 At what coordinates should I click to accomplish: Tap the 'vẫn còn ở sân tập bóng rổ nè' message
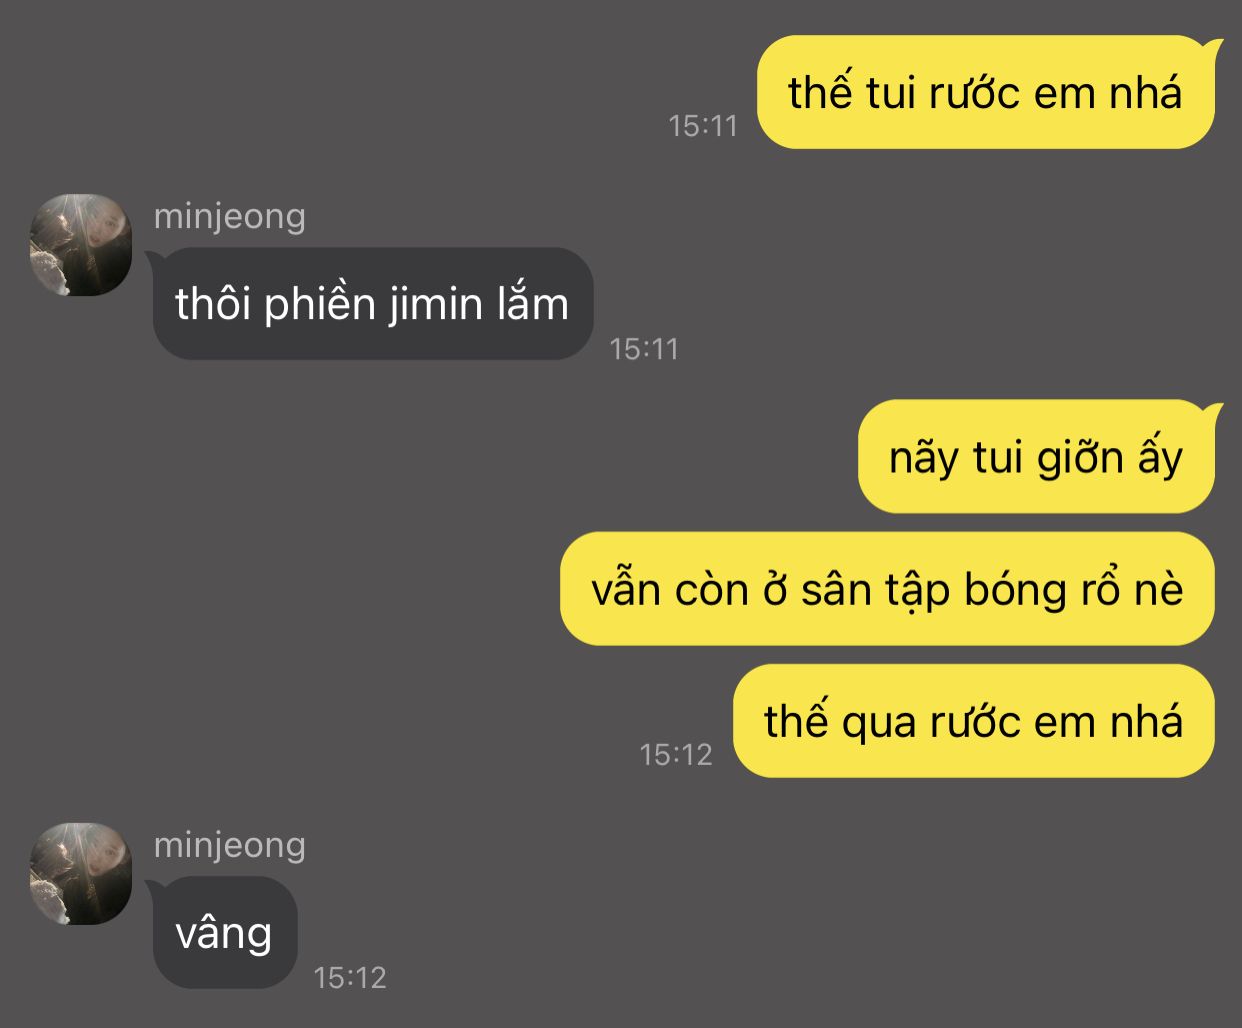pyautogui.click(x=887, y=589)
